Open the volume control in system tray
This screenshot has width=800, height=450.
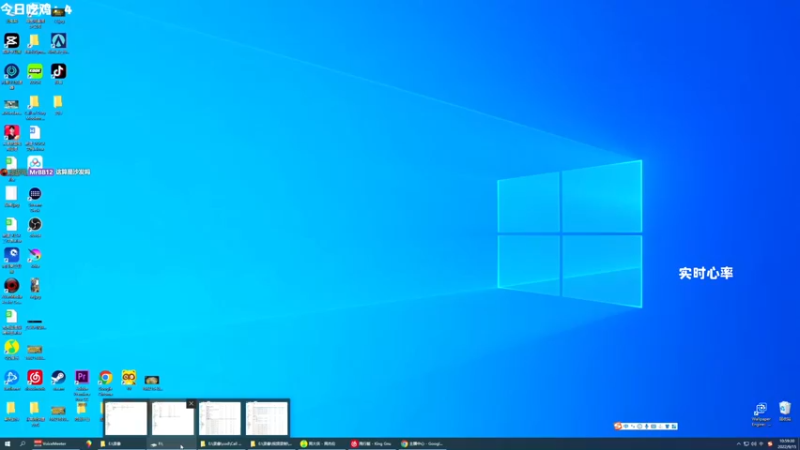[x=754, y=444]
